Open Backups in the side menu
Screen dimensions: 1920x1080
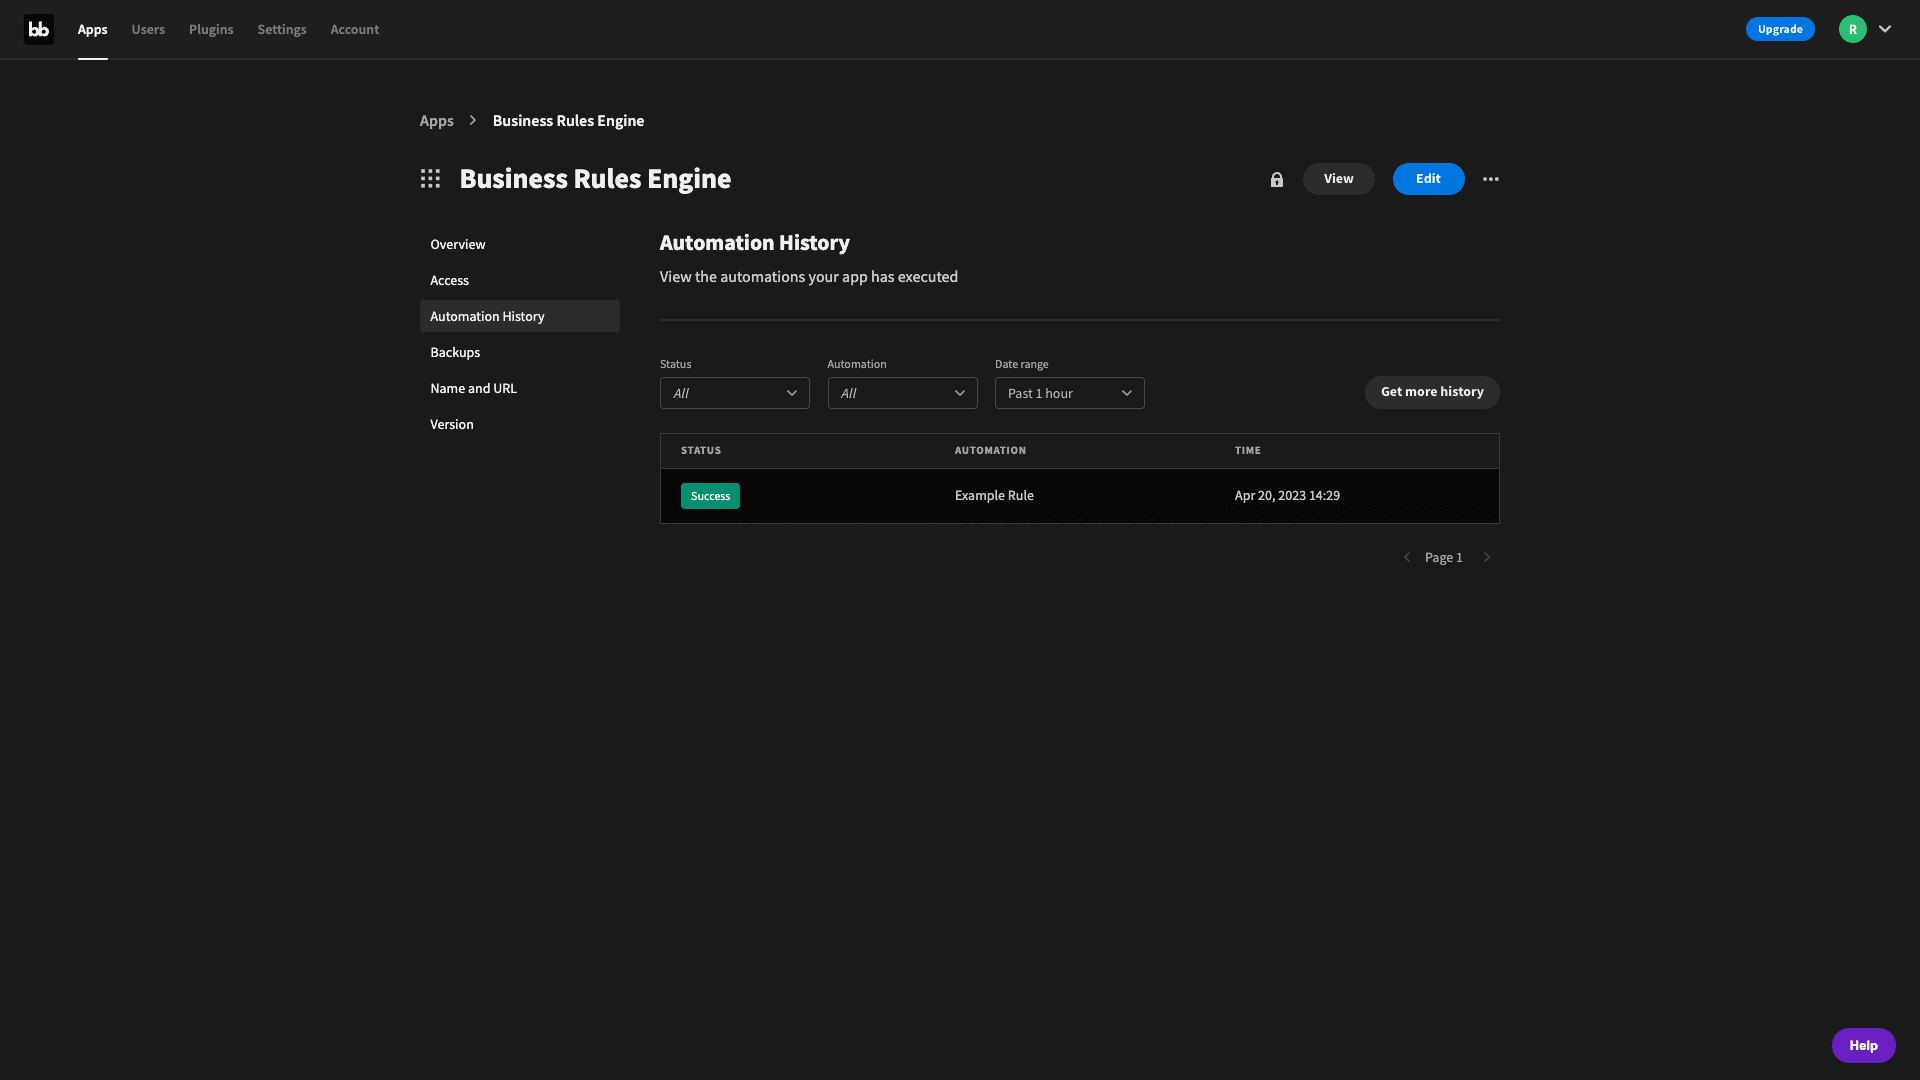tap(520, 352)
